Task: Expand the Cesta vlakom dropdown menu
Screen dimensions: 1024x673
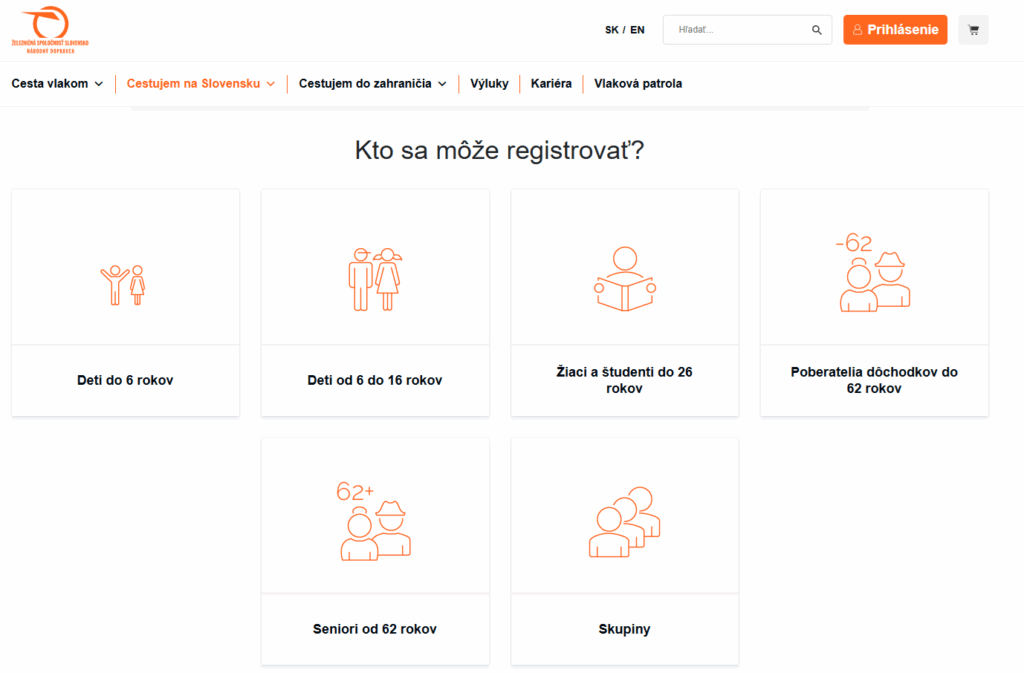Action: coord(57,84)
